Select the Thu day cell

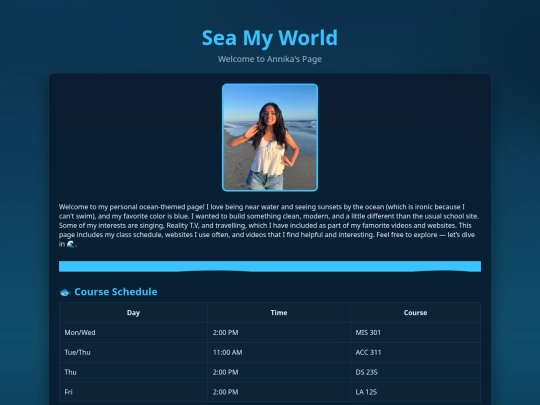[x=133, y=372]
